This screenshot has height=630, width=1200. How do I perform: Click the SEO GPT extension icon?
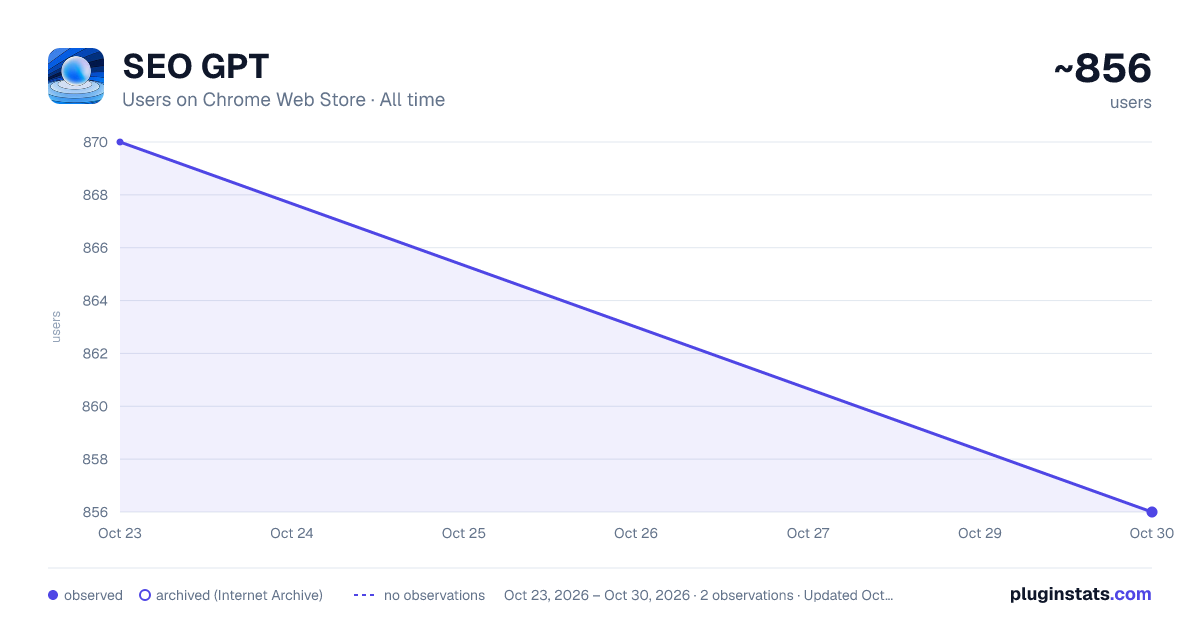tap(76, 76)
